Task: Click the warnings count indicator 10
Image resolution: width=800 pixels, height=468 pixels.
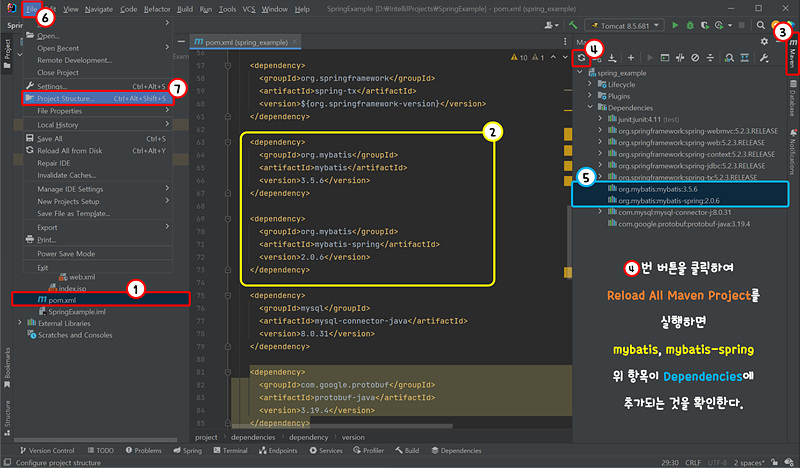Action: point(519,58)
